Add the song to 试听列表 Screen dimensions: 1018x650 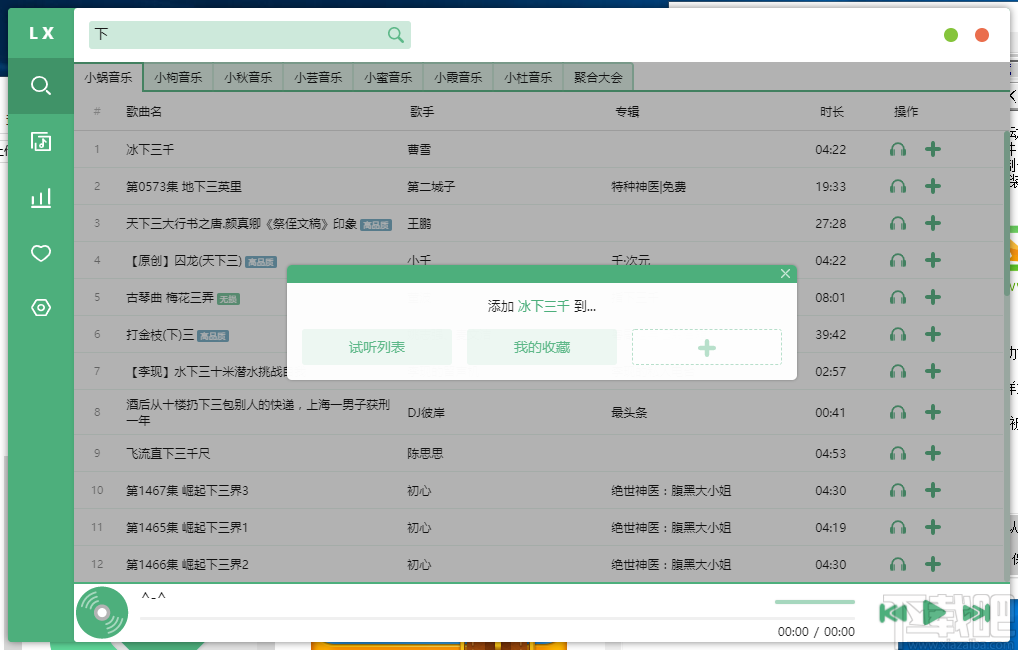377,347
